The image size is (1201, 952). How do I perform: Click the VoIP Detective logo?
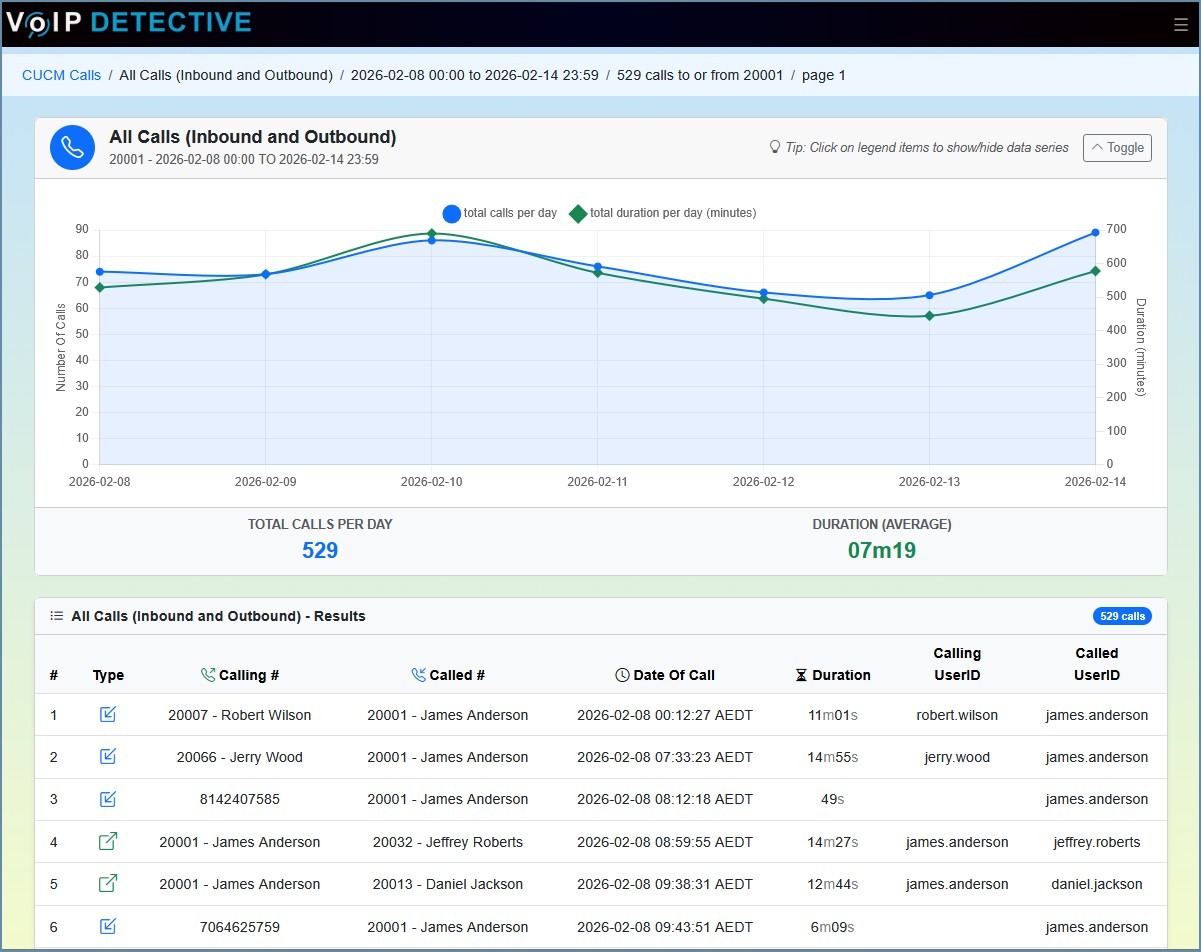pyautogui.click(x=128, y=23)
